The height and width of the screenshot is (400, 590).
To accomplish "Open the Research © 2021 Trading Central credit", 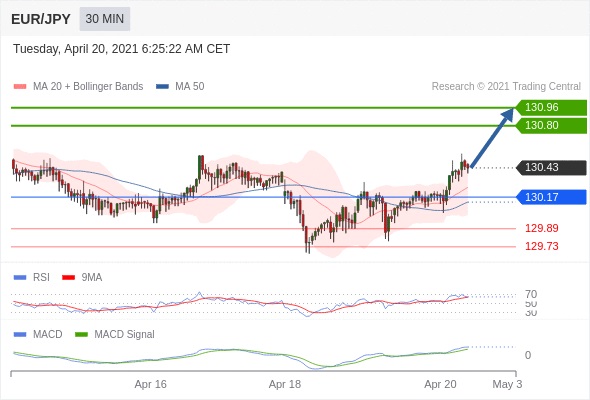I will 506,87.
